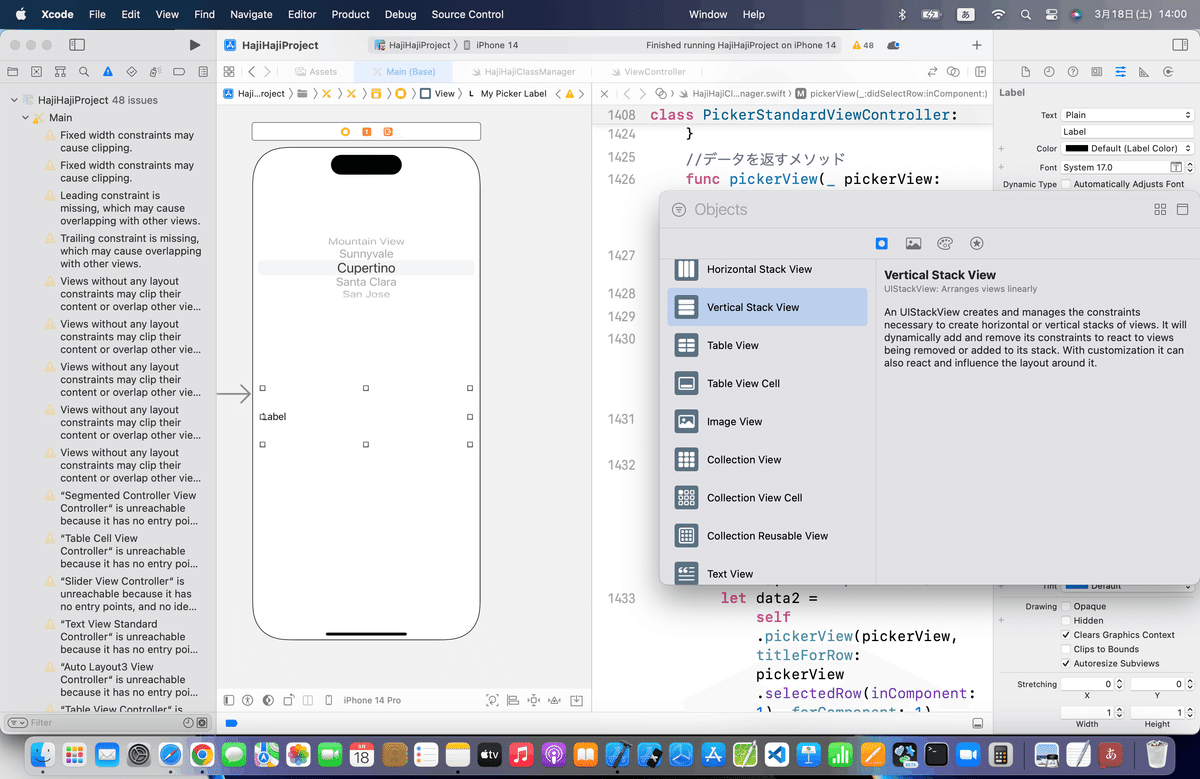1200x779 pixels.
Task: Collapse the Main issues group
Action: 25,118
